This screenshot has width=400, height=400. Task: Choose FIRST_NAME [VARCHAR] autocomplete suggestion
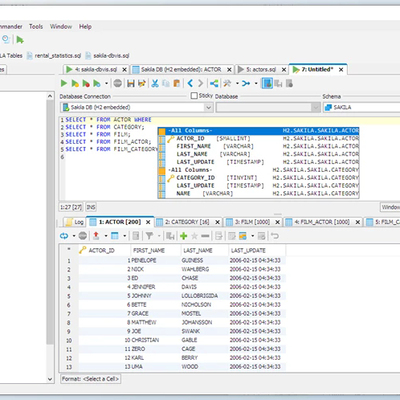[259, 146]
